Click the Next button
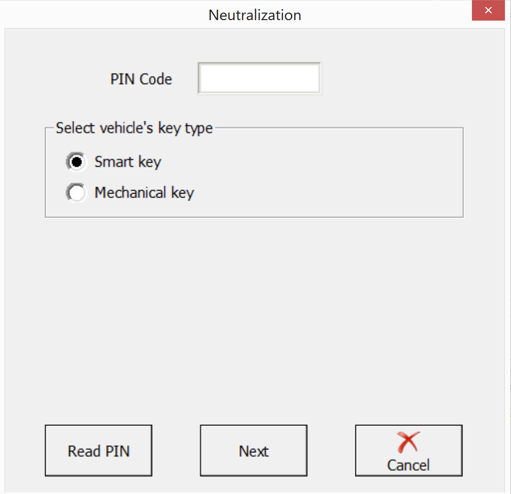The width and height of the screenshot is (511, 494). tap(254, 450)
